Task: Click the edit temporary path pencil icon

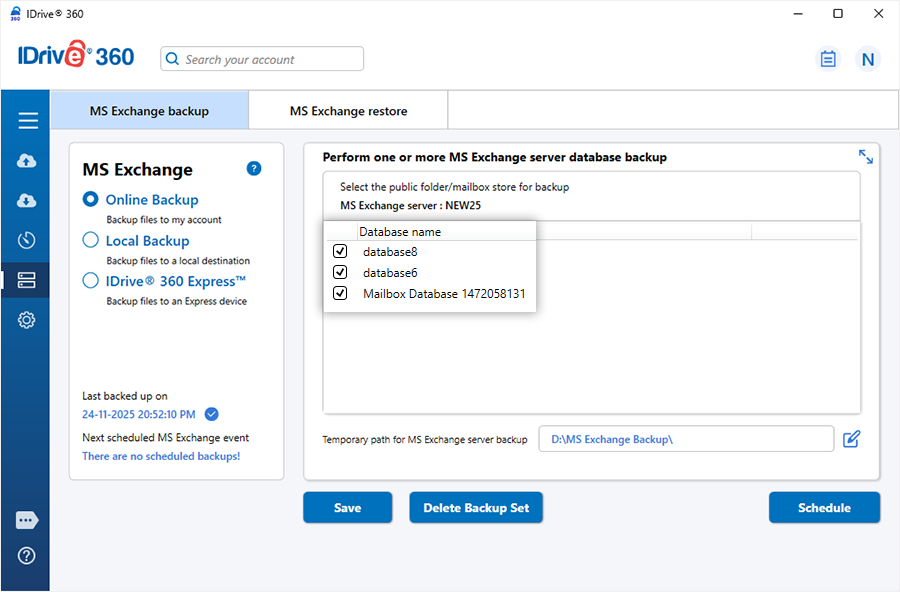Action: point(851,439)
